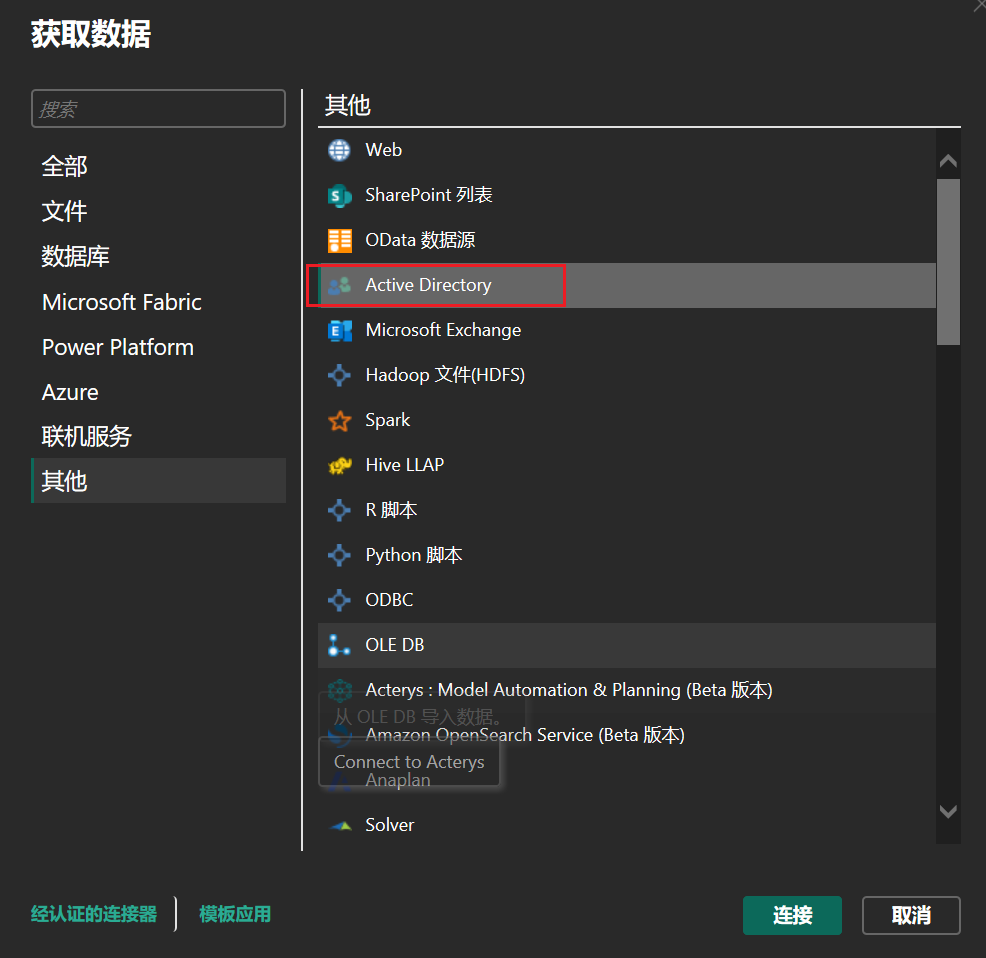Image resolution: width=986 pixels, height=958 pixels.
Task: Select Solver connector row
Action: [x=627, y=825]
